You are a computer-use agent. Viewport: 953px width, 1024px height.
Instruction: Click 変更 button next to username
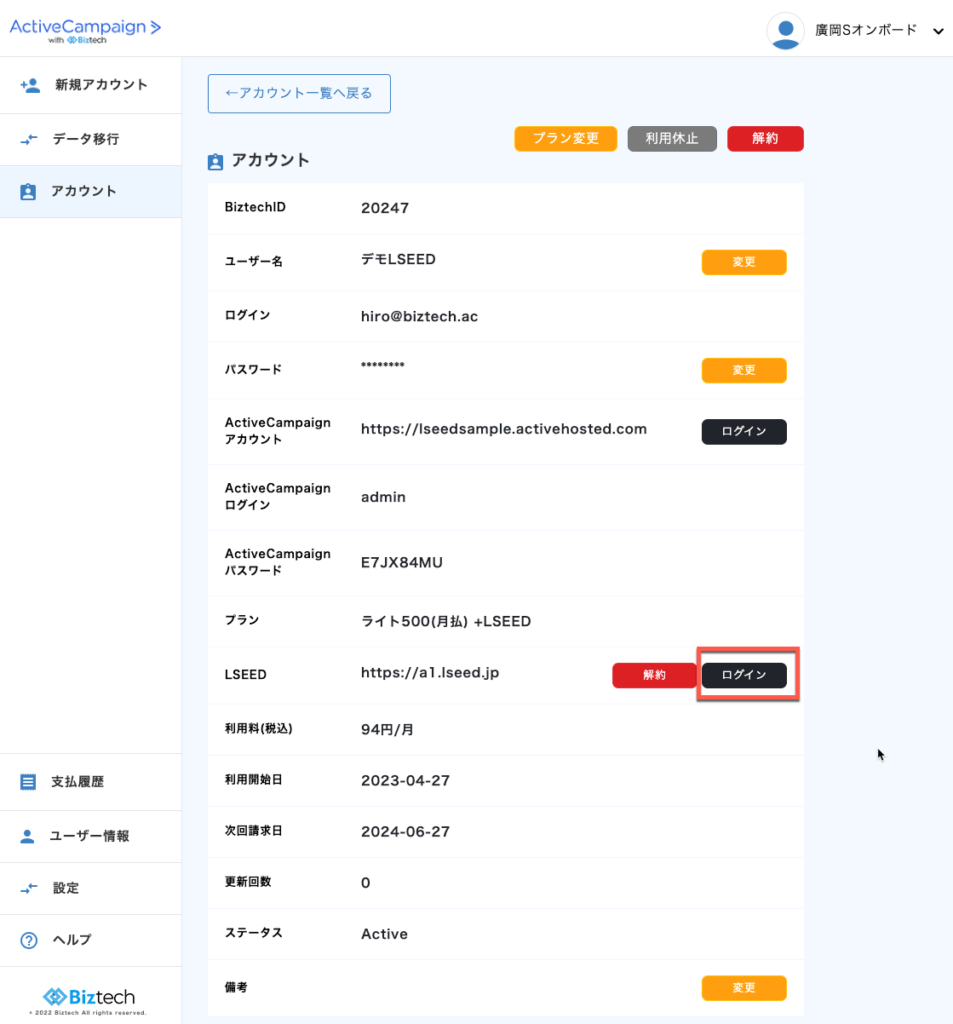(x=744, y=262)
